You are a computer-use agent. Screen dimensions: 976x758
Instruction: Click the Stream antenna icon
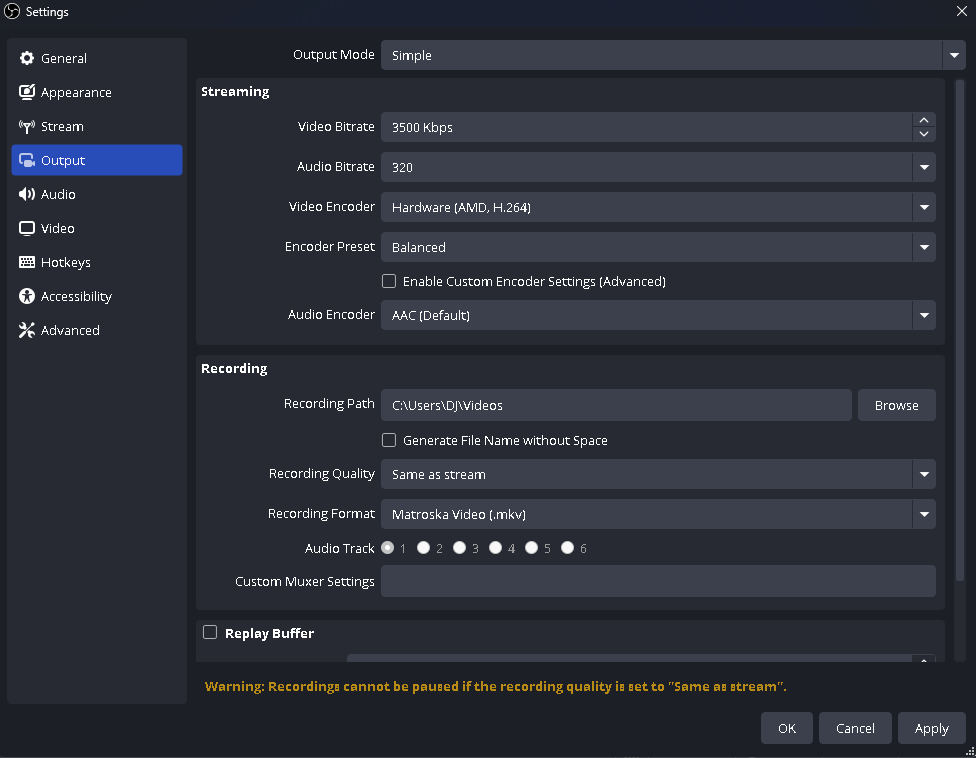pos(27,126)
